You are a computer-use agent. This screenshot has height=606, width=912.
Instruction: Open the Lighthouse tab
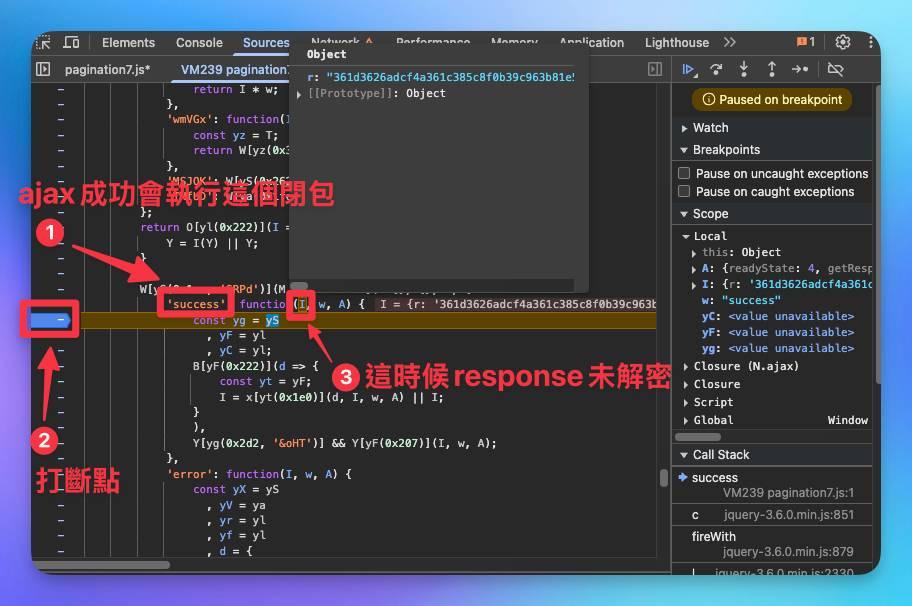pos(676,42)
